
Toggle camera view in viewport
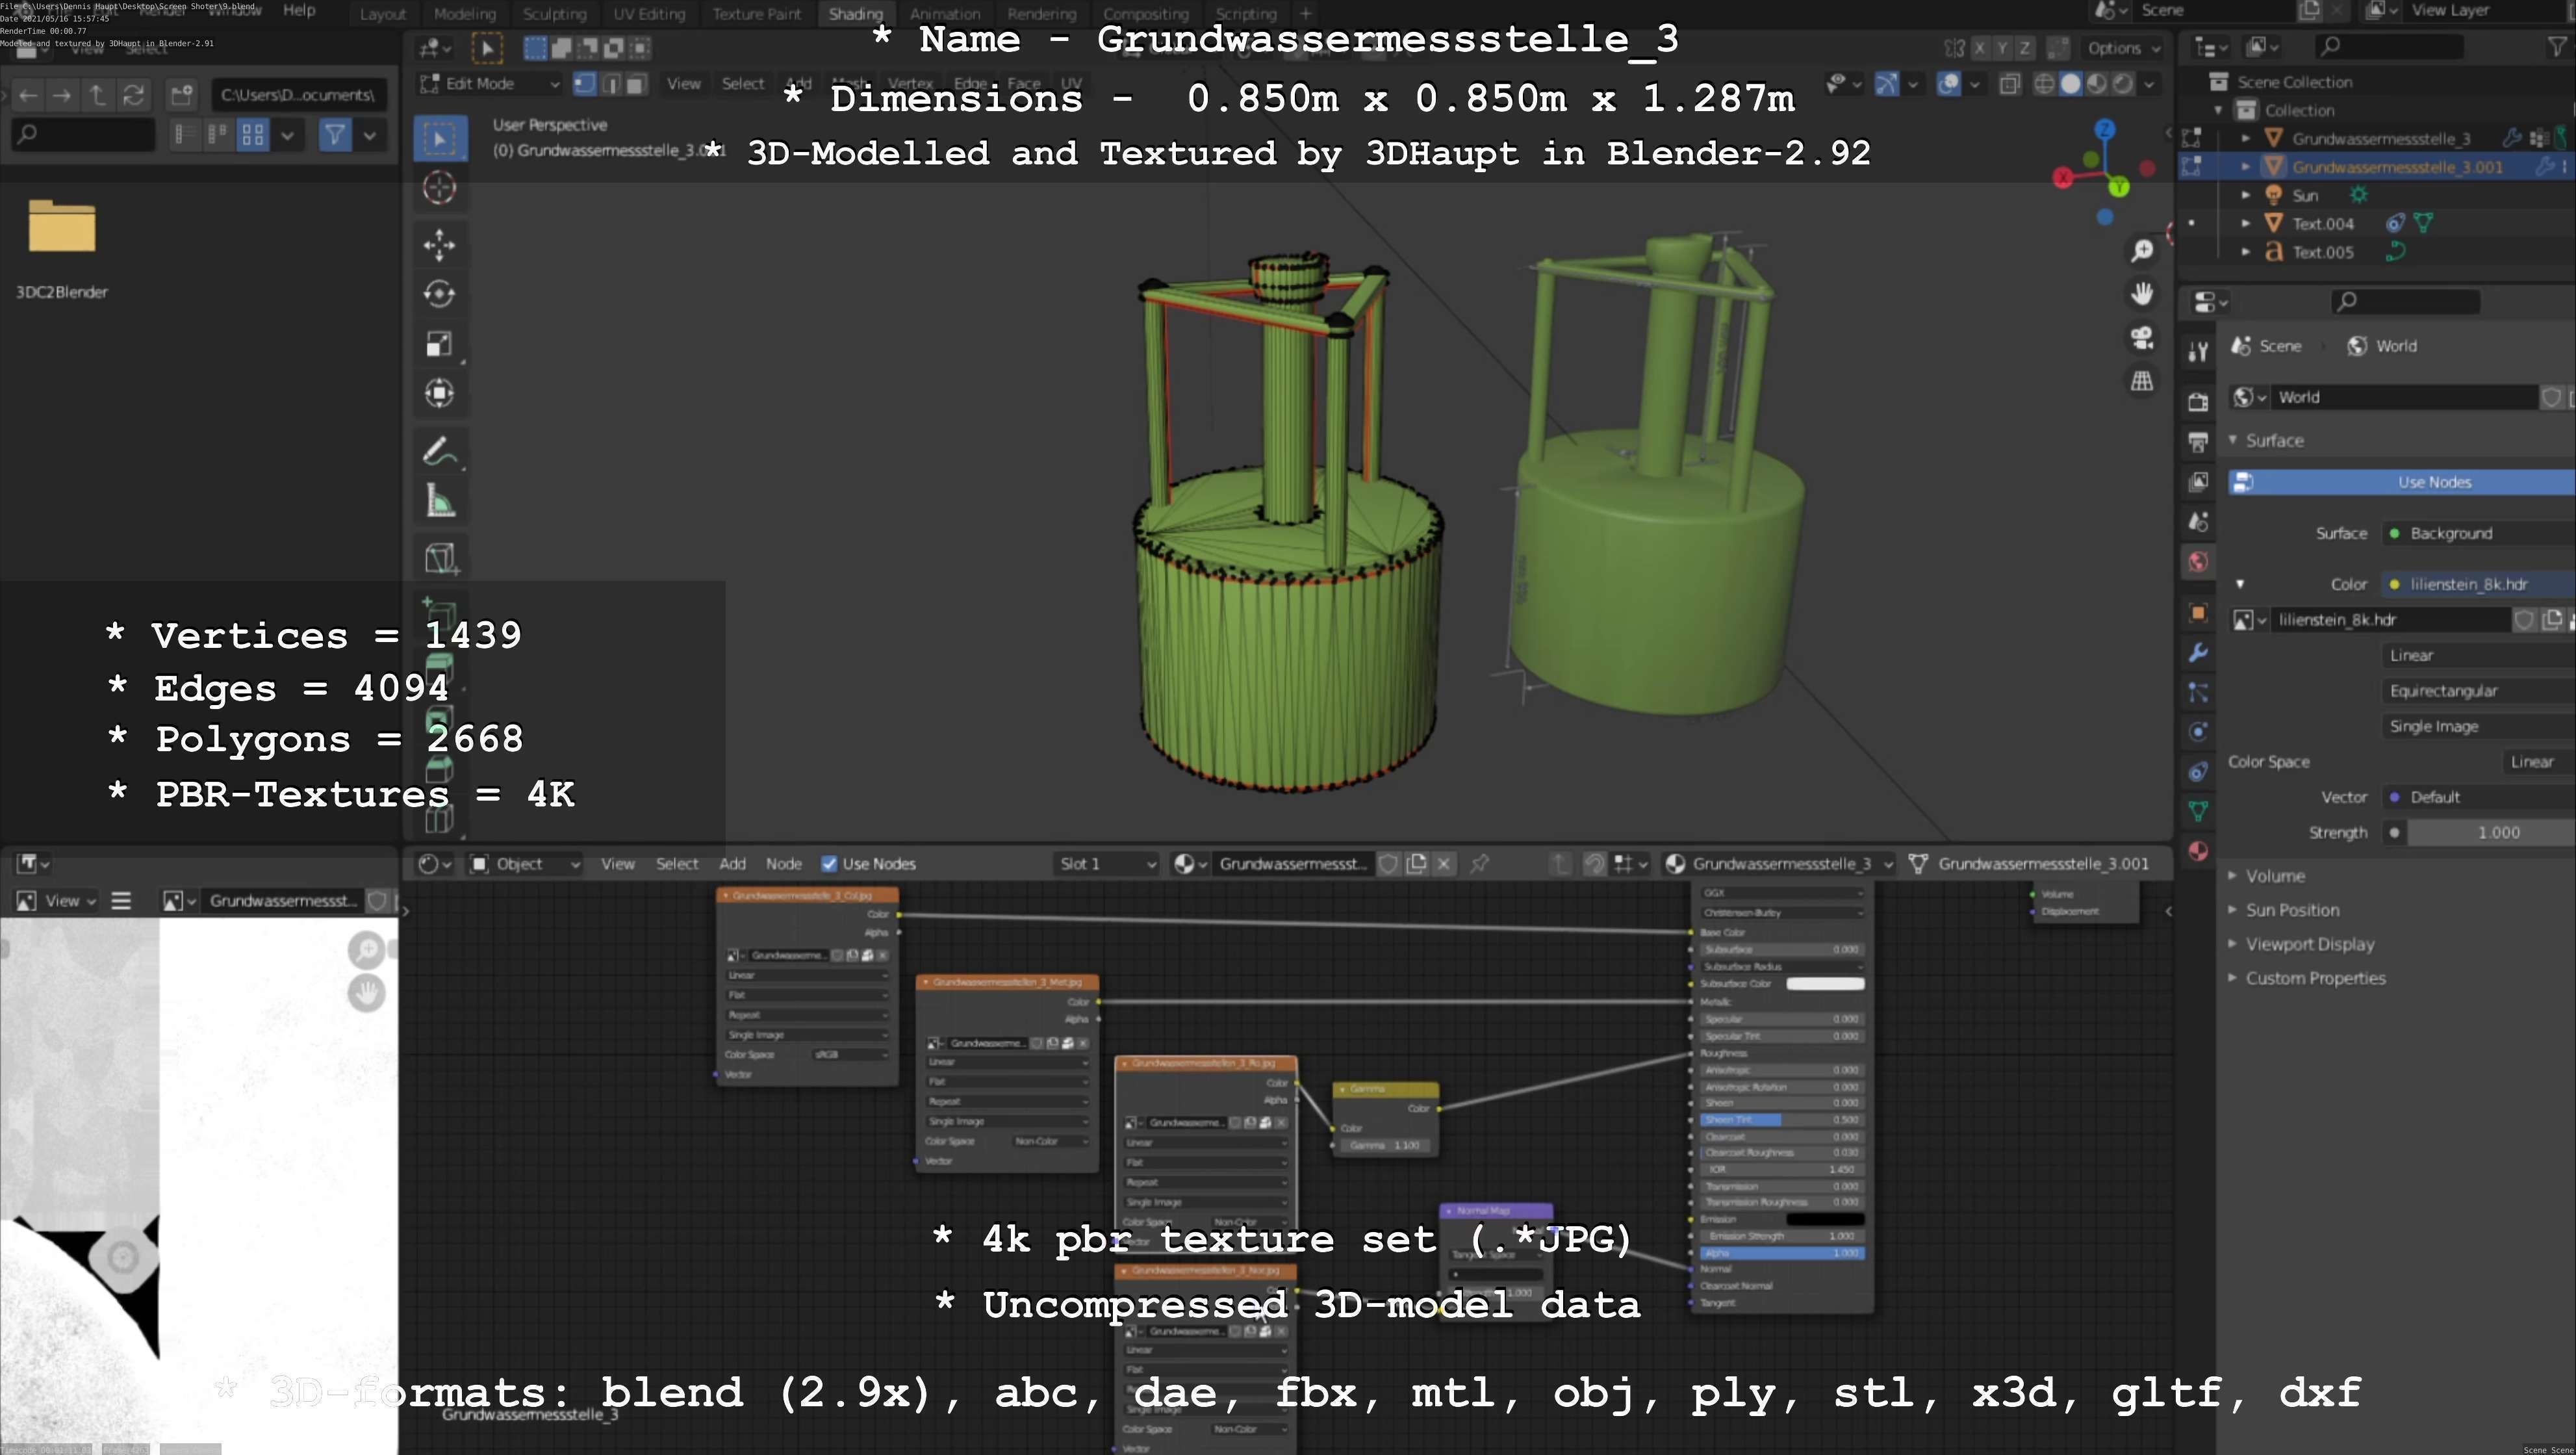pyautogui.click(x=2142, y=338)
